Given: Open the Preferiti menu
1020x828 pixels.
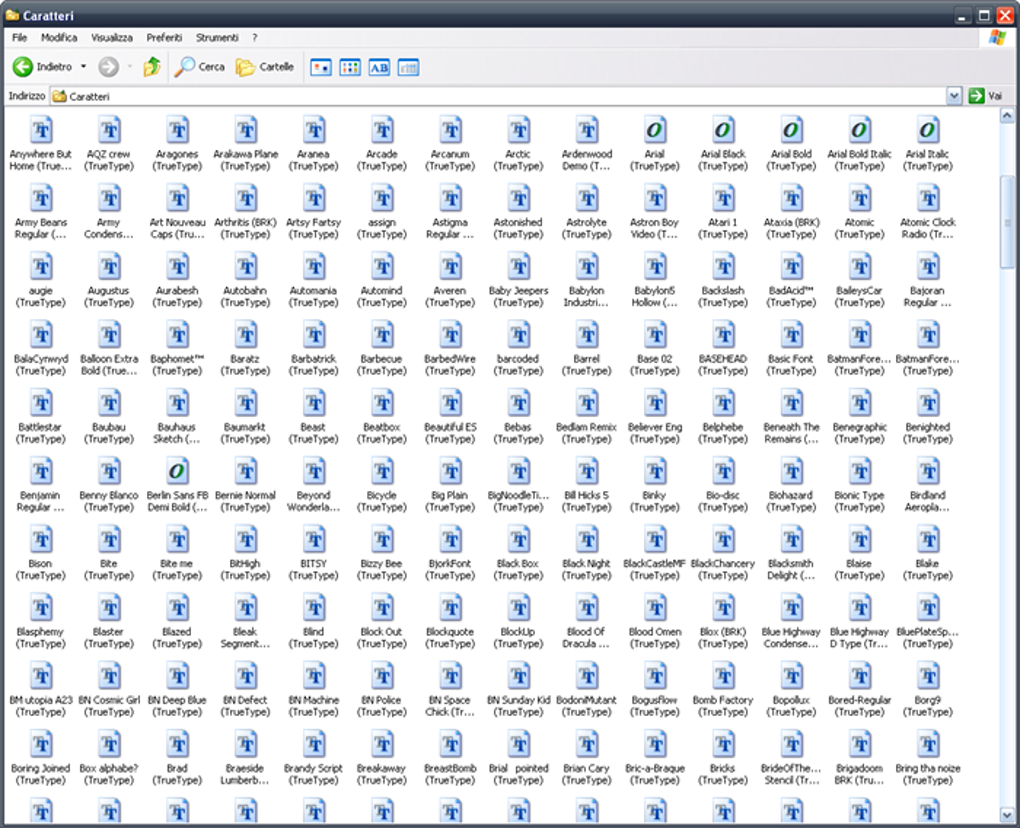Looking at the screenshot, I should click(x=164, y=38).
